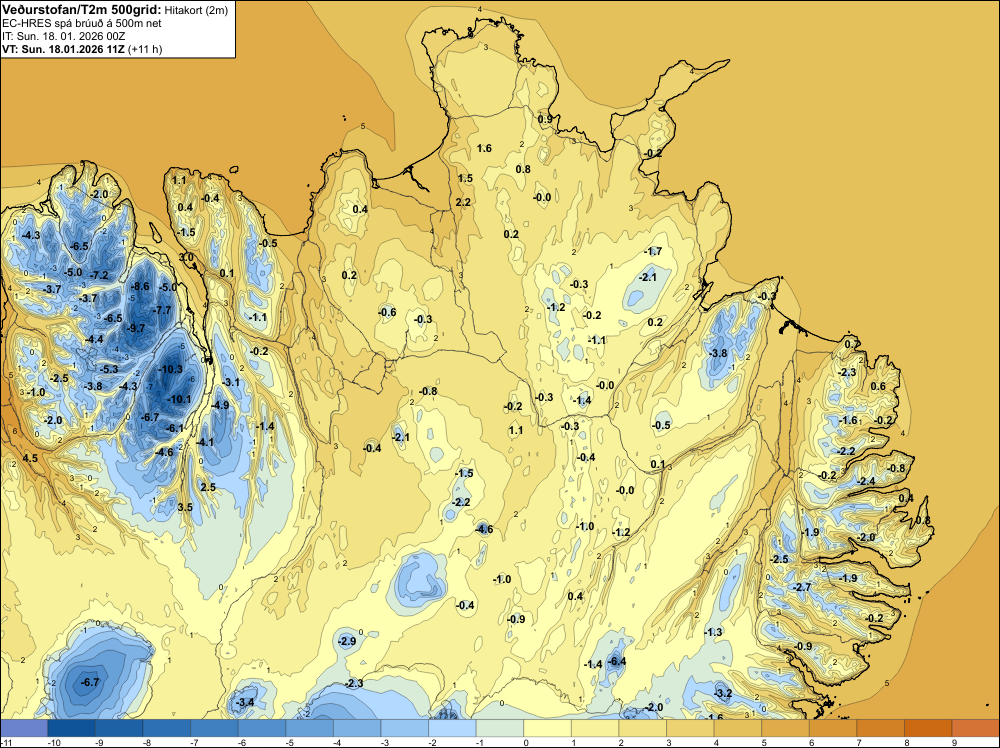Pick the legend swatch between 0 and 1

(x=547, y=728)
